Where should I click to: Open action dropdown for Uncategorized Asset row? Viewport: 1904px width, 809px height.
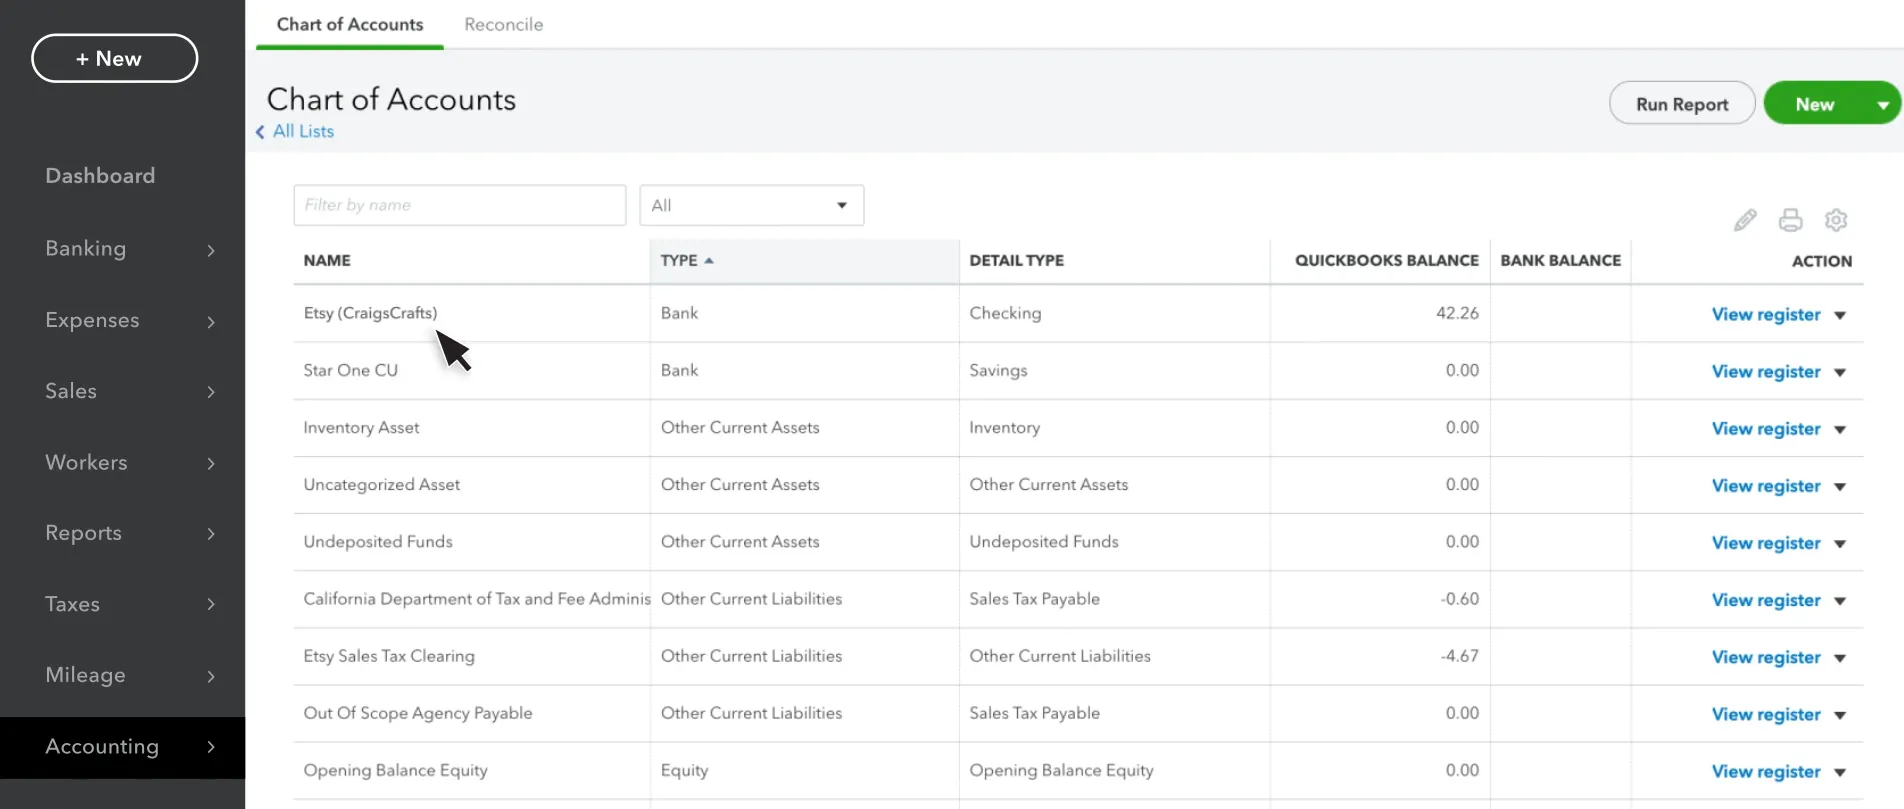click(x=1840, y=486)
